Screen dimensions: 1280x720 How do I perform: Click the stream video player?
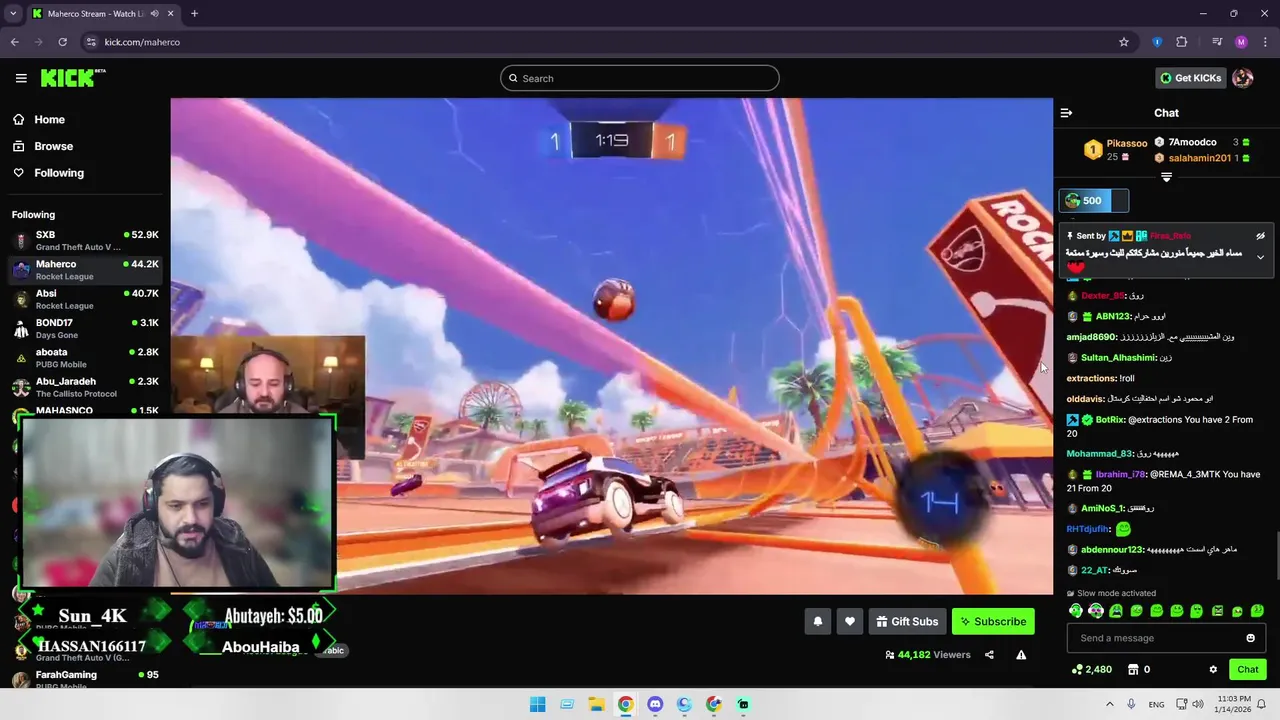611,346
